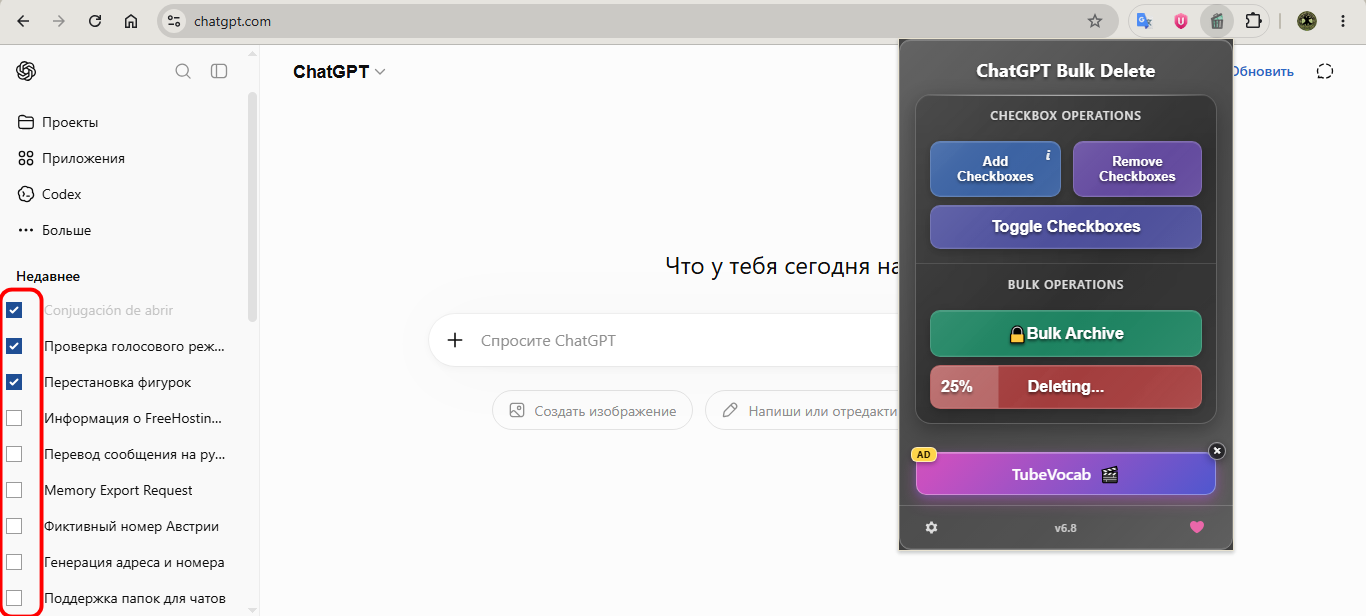Collapse the sidebar with the panel icon
This screenshot has width=1366, height=616.
click(x=219, y=71)
